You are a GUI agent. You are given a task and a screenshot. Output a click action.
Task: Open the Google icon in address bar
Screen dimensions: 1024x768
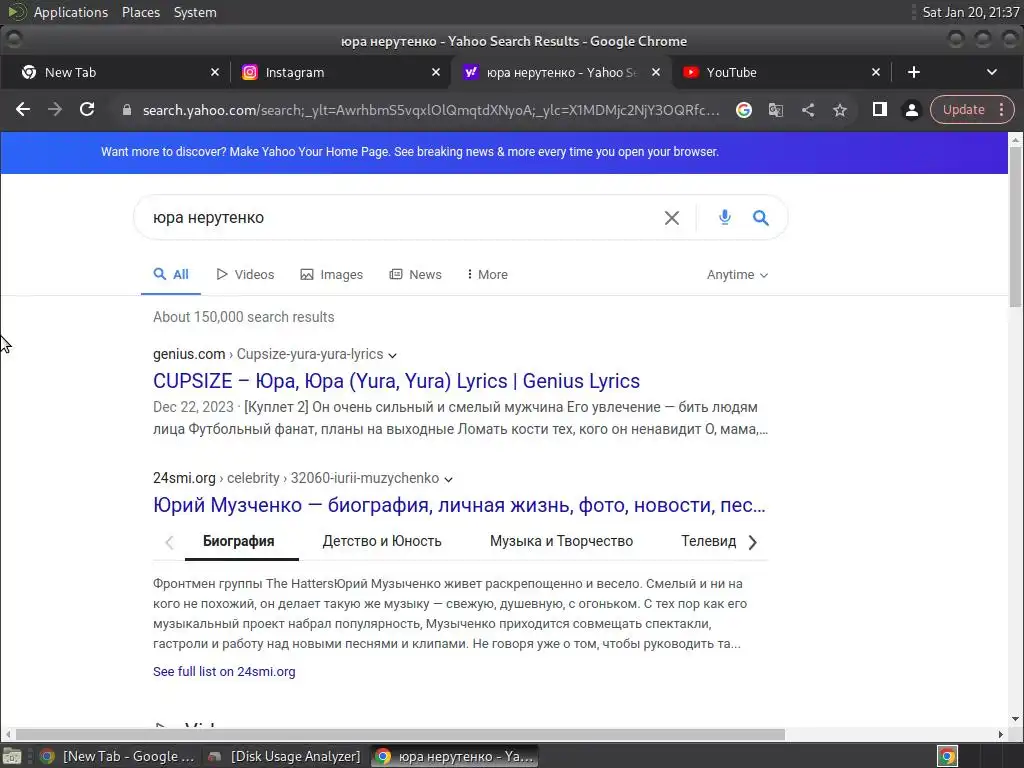(x=743, y=110)
